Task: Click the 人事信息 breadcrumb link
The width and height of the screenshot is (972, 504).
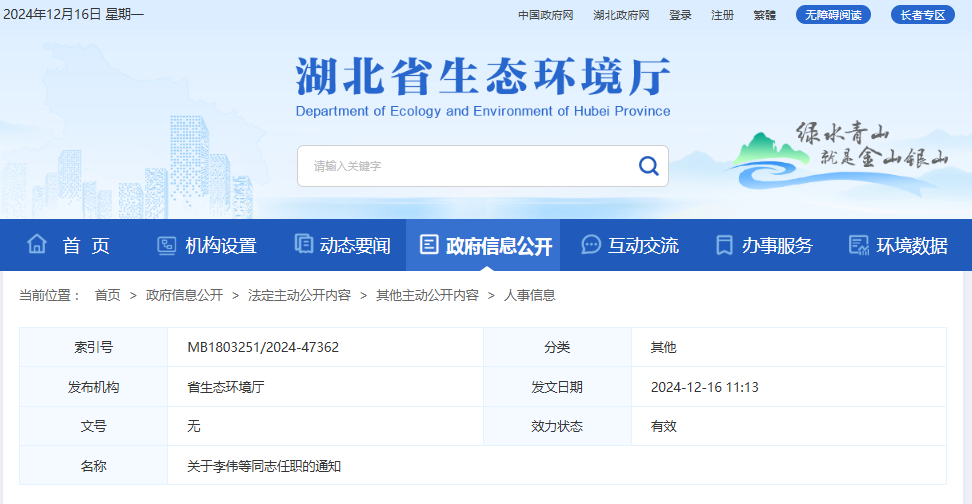Action: (x=529, y=295)
